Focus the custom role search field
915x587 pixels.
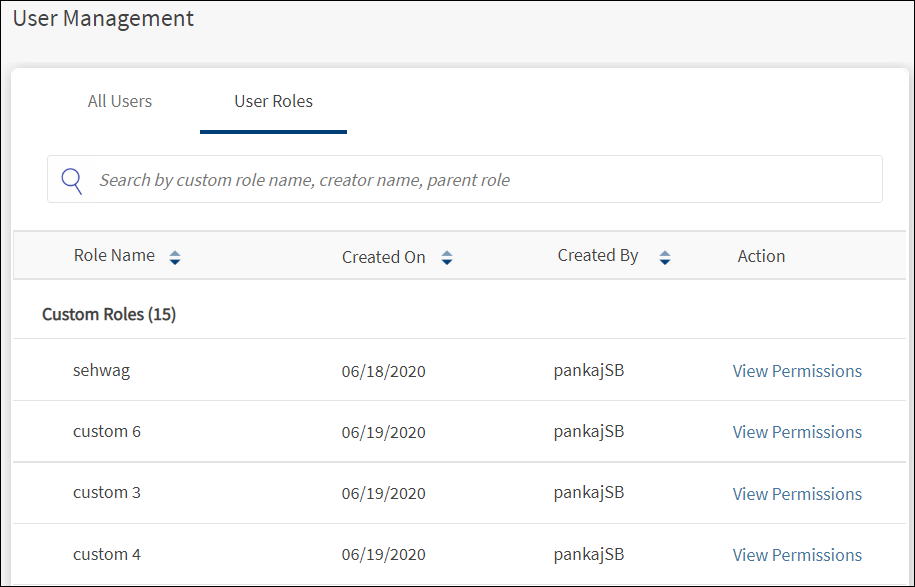pyautogui.click(x=480, y=180)
